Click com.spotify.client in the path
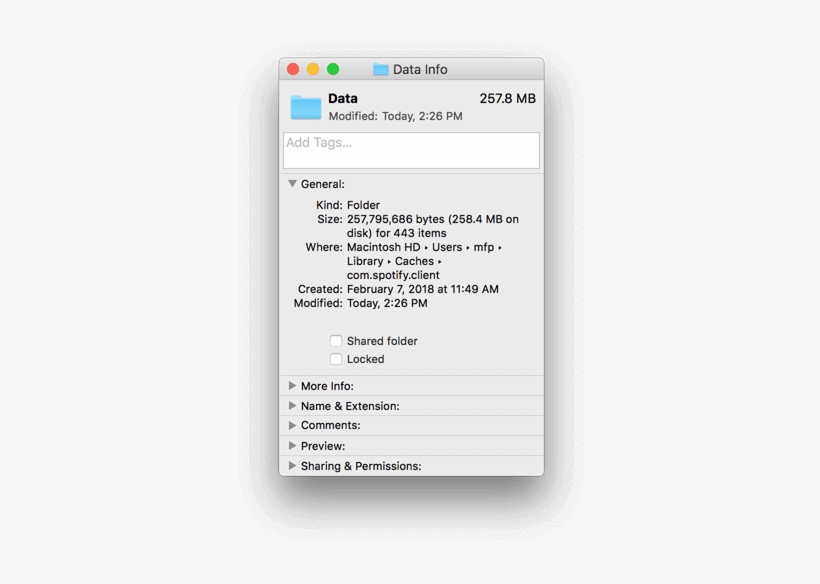This screenshot has height=584, width=820. (x=393, y=275)
